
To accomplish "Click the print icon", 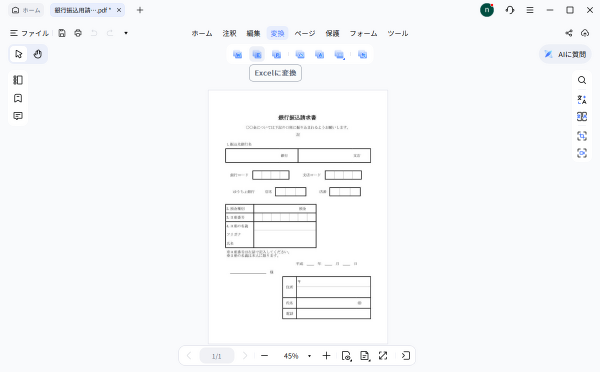I will 78,33.
